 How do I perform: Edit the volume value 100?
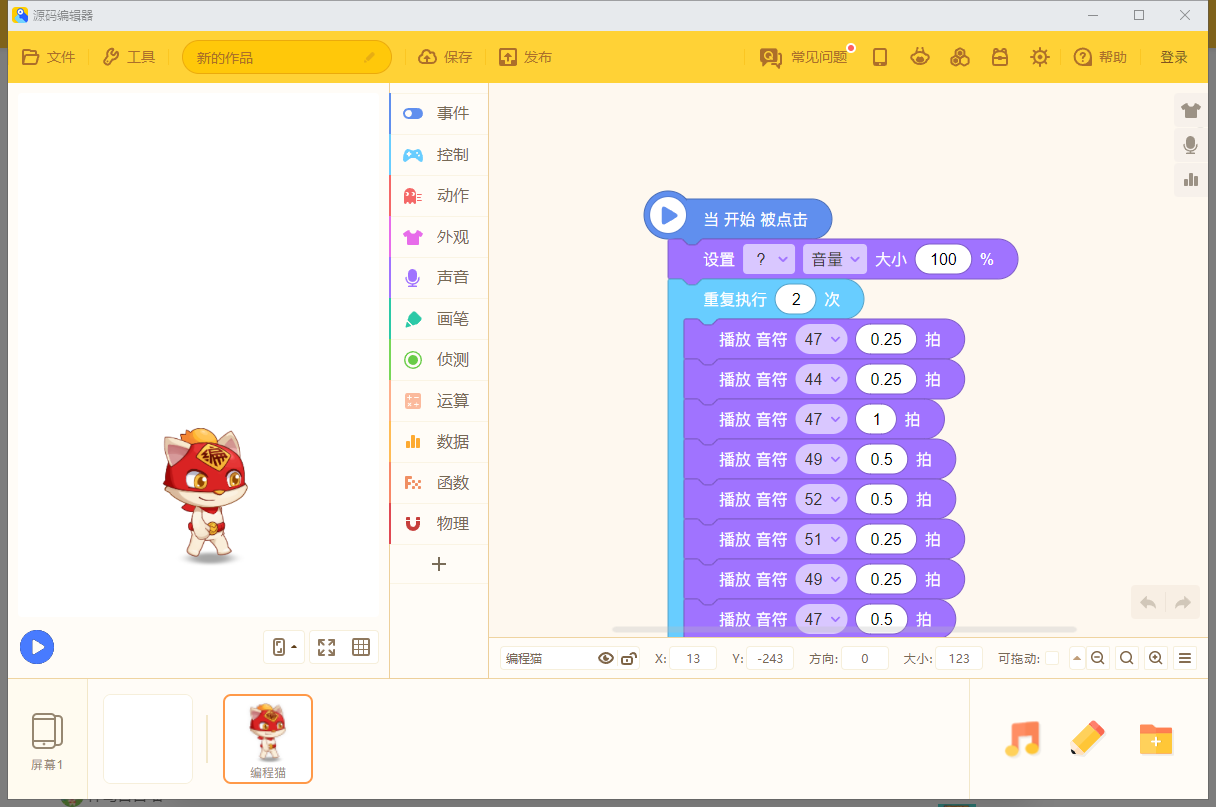(x=943, y=259)
